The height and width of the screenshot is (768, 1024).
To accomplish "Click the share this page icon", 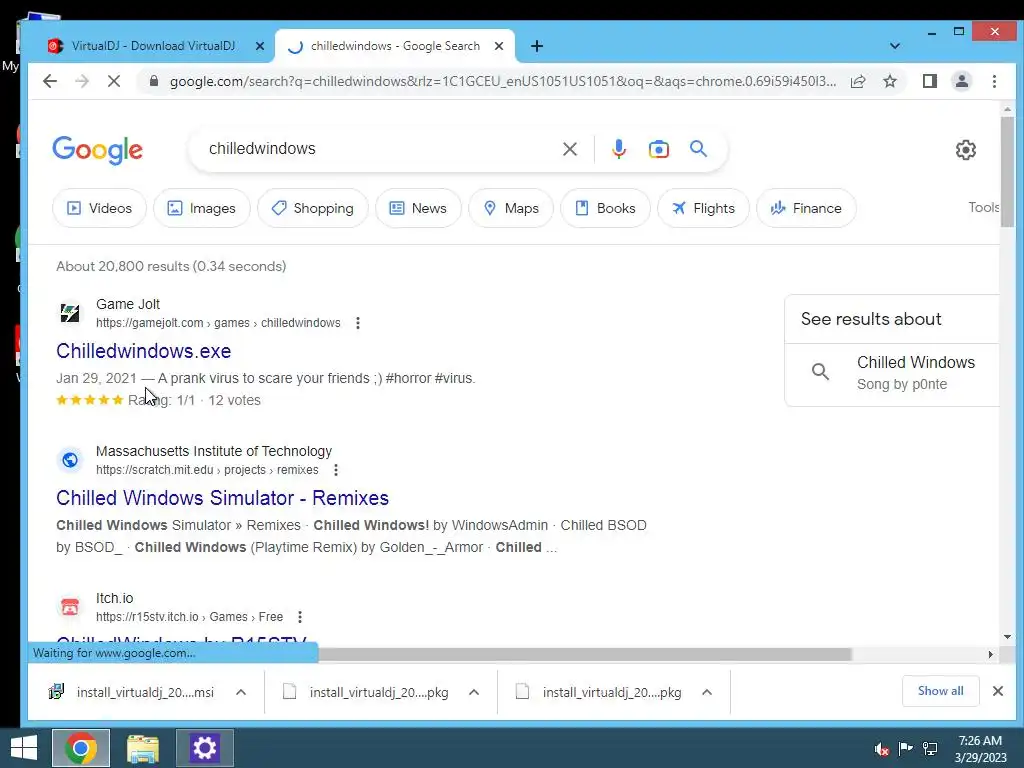I will coord(858,81).
